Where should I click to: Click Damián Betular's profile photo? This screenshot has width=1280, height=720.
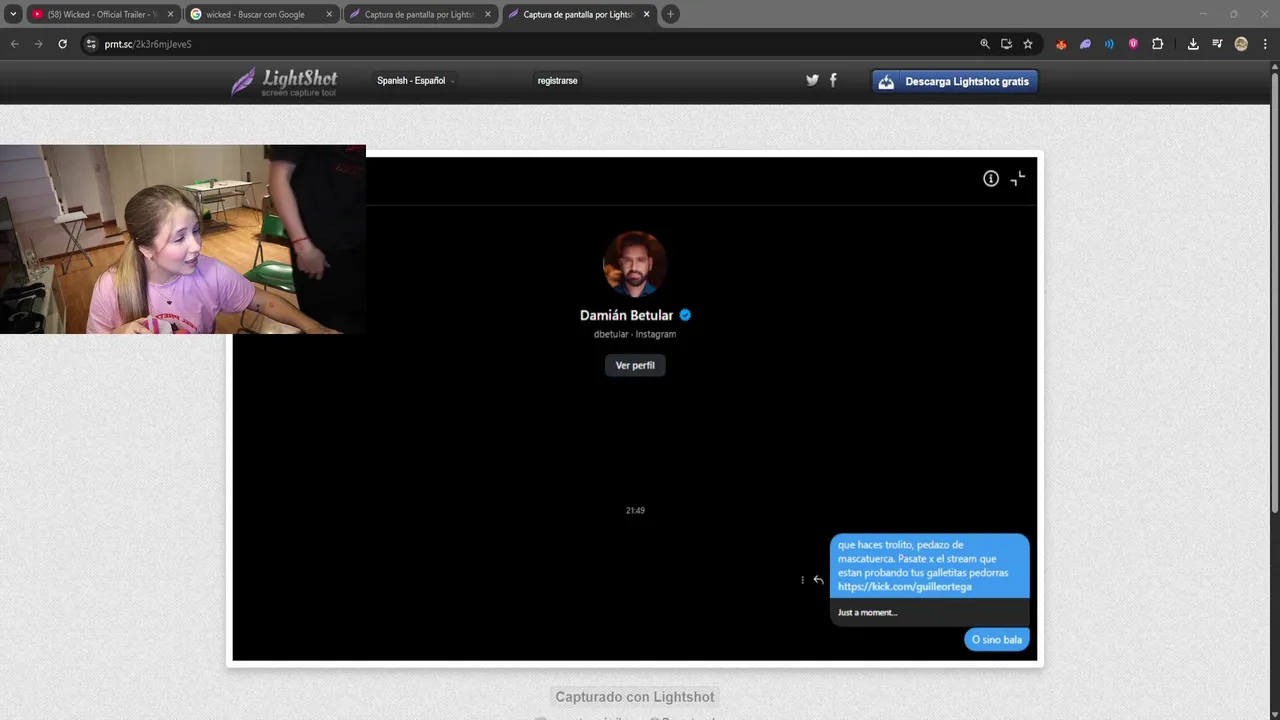pyautogui.click(x=635, y=264)
